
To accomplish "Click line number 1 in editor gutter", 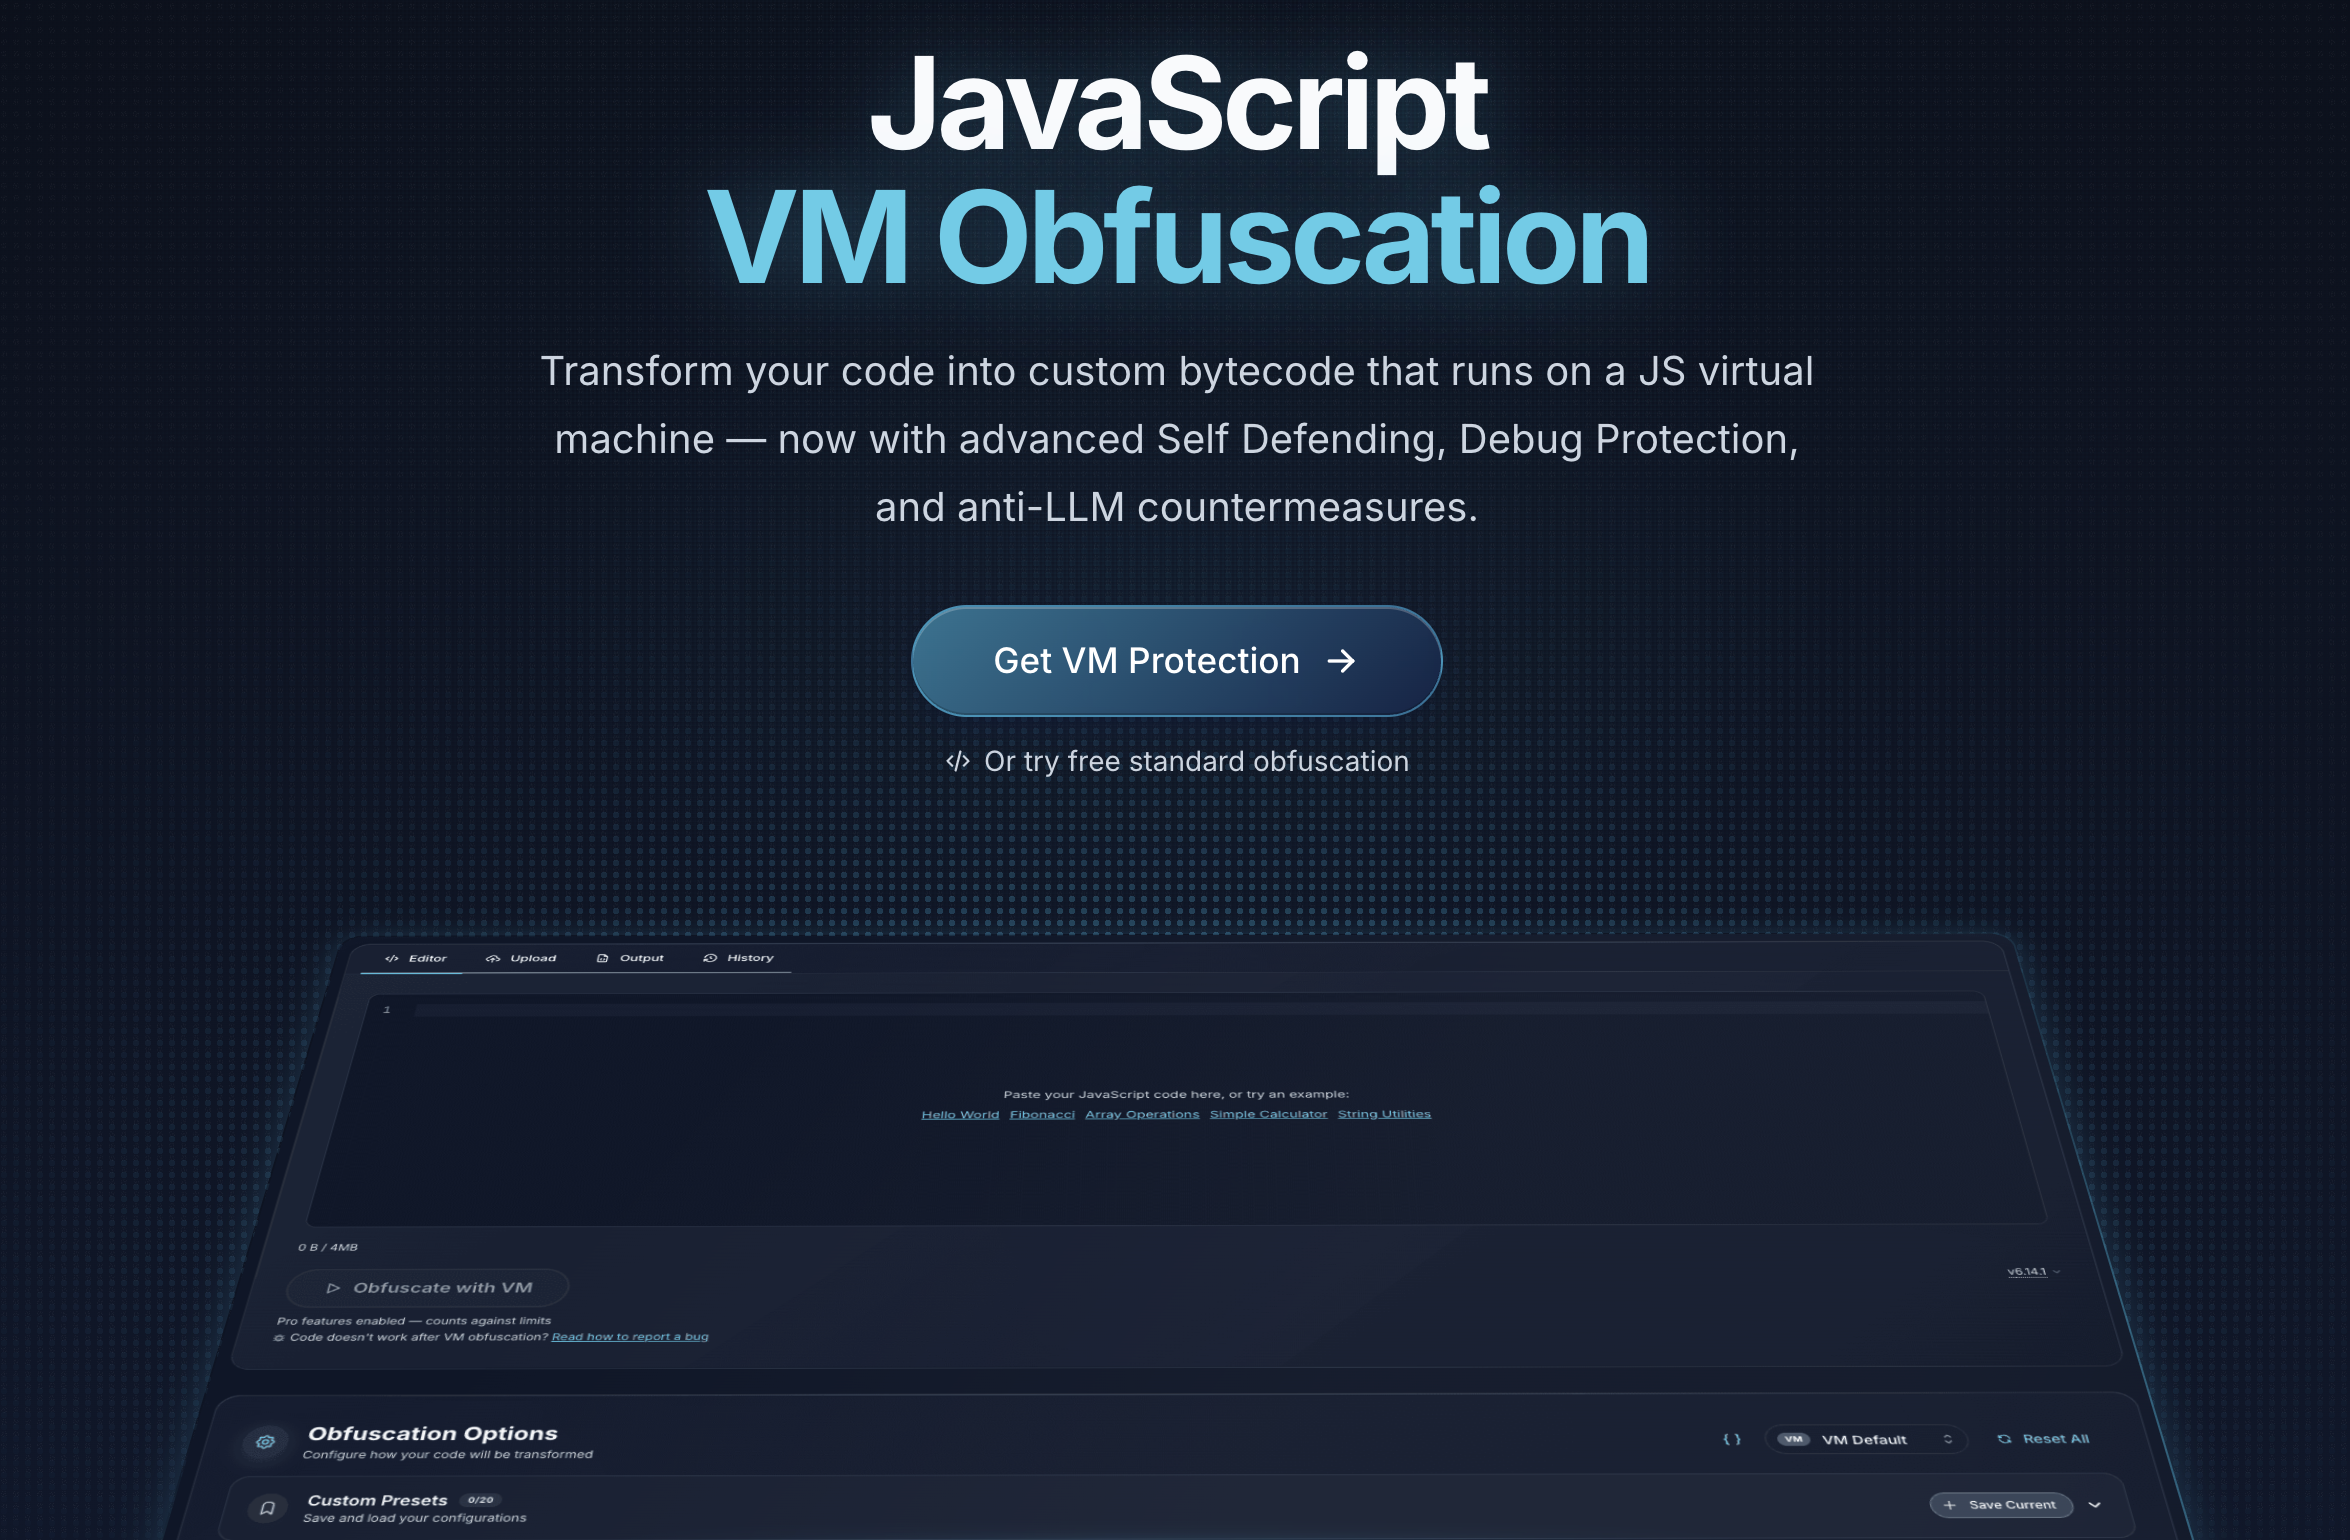I will (x=387, y=1010).
